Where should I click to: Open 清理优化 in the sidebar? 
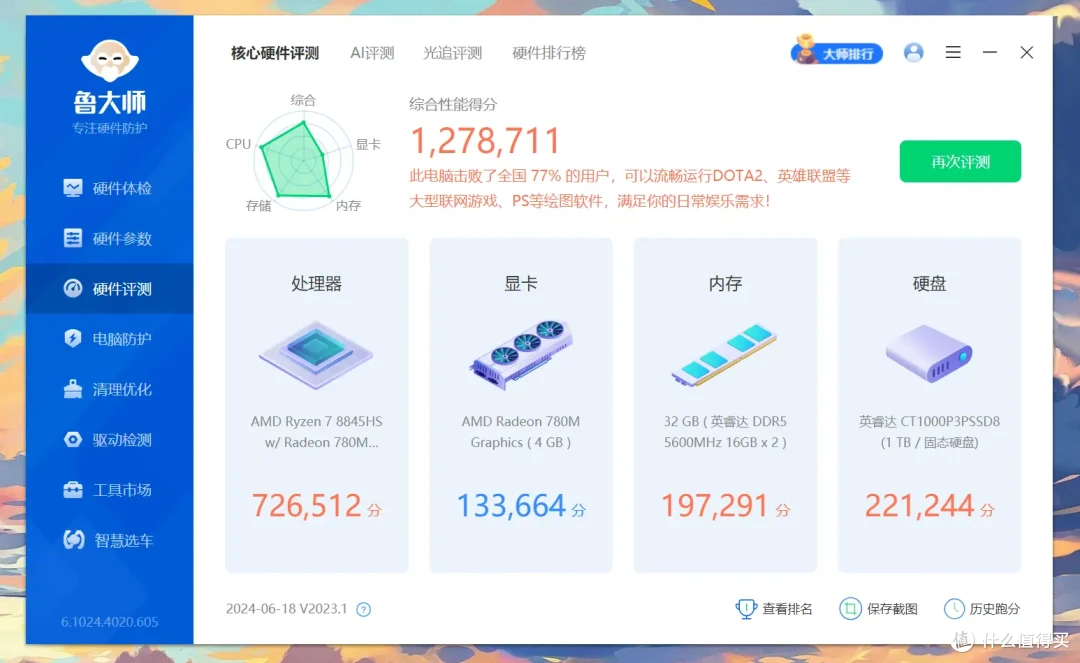click(110, 389)
